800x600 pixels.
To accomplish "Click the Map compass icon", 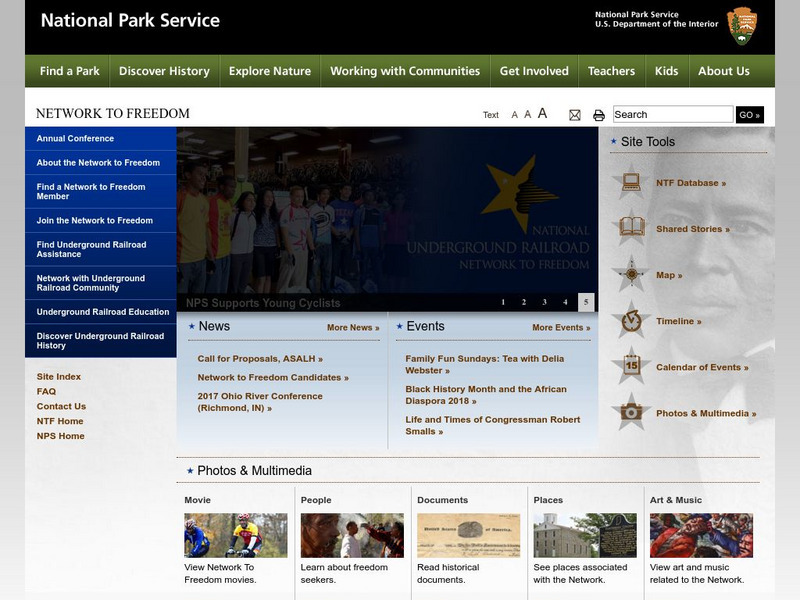I will coord(631,274).
